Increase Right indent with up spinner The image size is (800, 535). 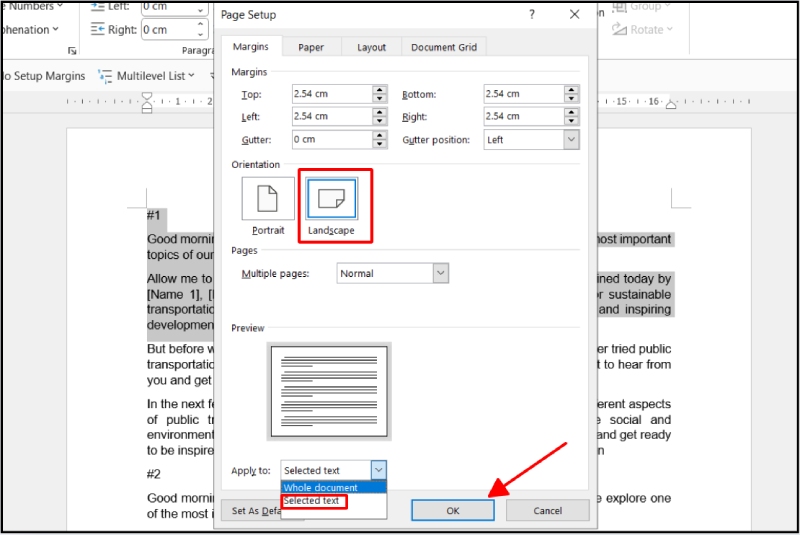tap(201, 24)
